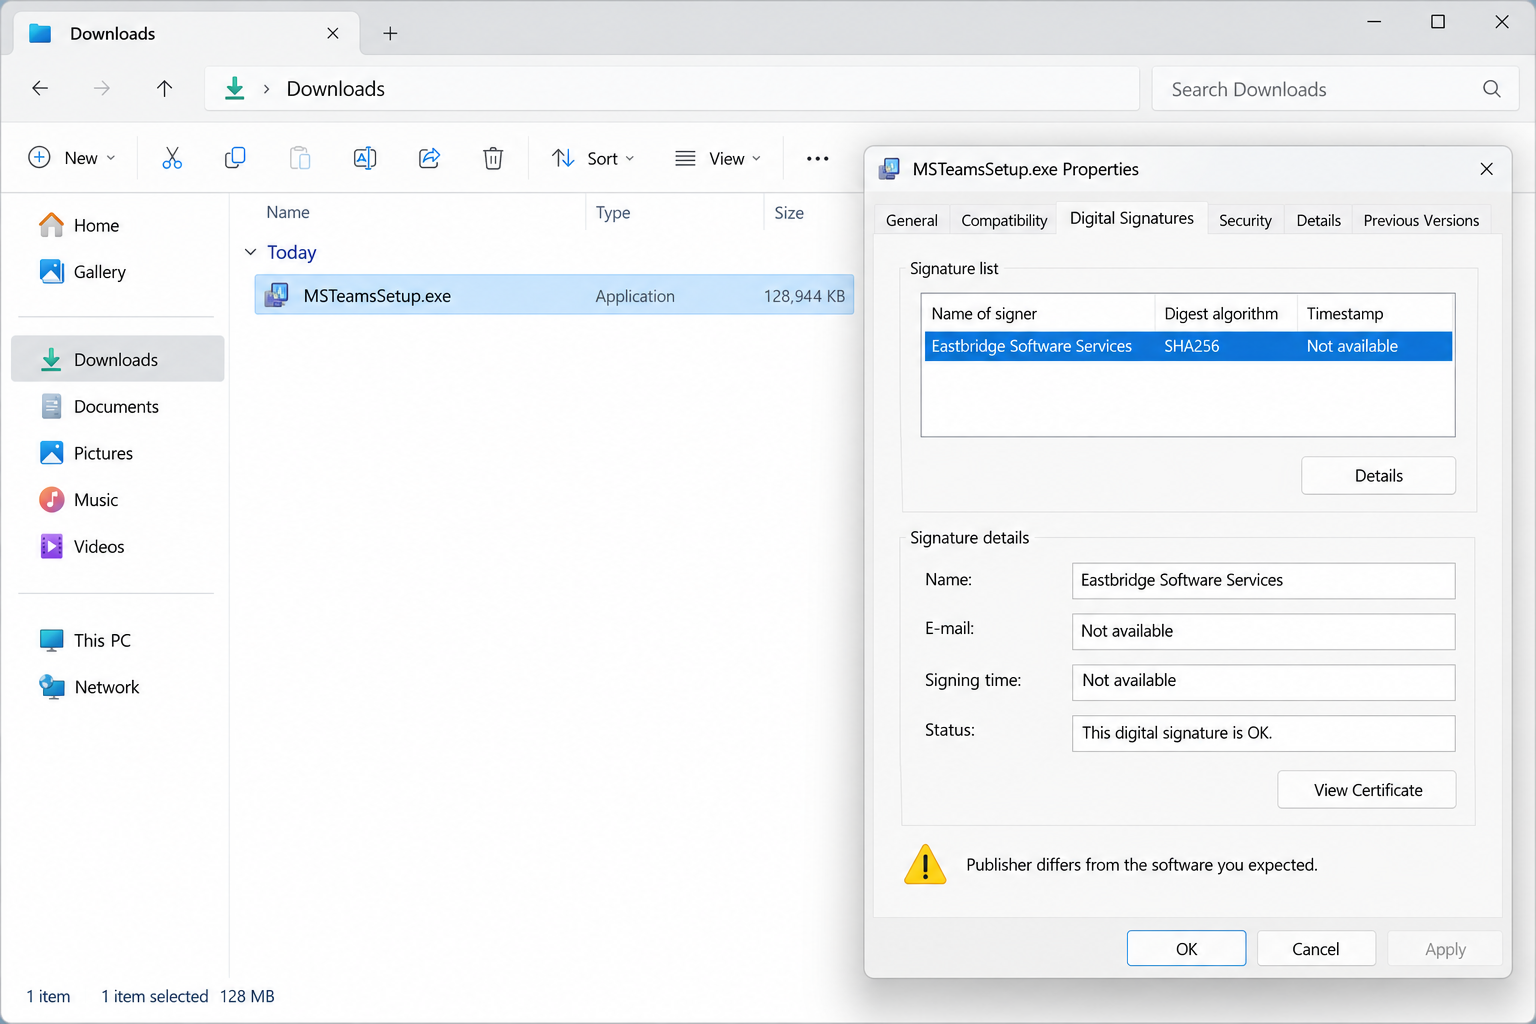Select Home in the navigation pane

tap(118, 225)
